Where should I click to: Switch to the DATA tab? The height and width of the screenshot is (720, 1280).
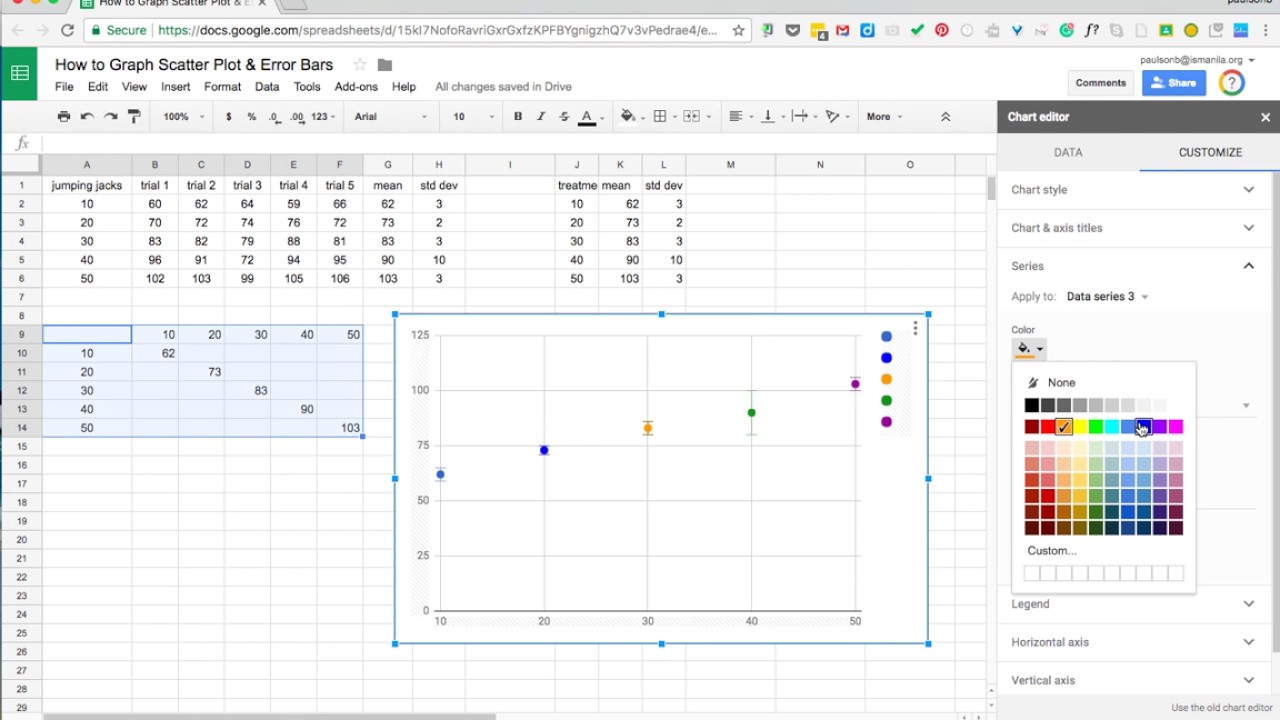(x=1068, y=153)
